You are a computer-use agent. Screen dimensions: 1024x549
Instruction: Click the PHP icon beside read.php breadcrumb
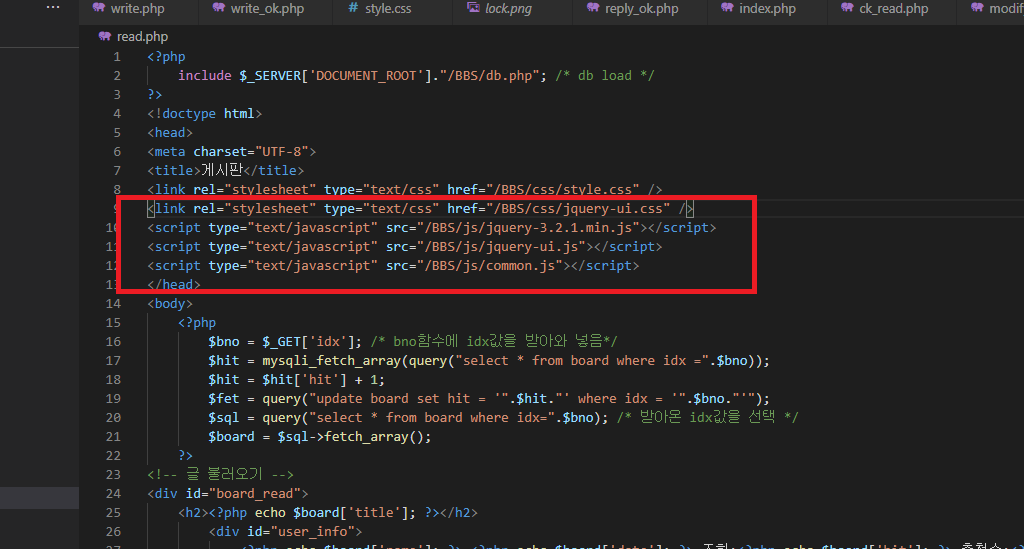pyautogui.click(x=104, y=36)
